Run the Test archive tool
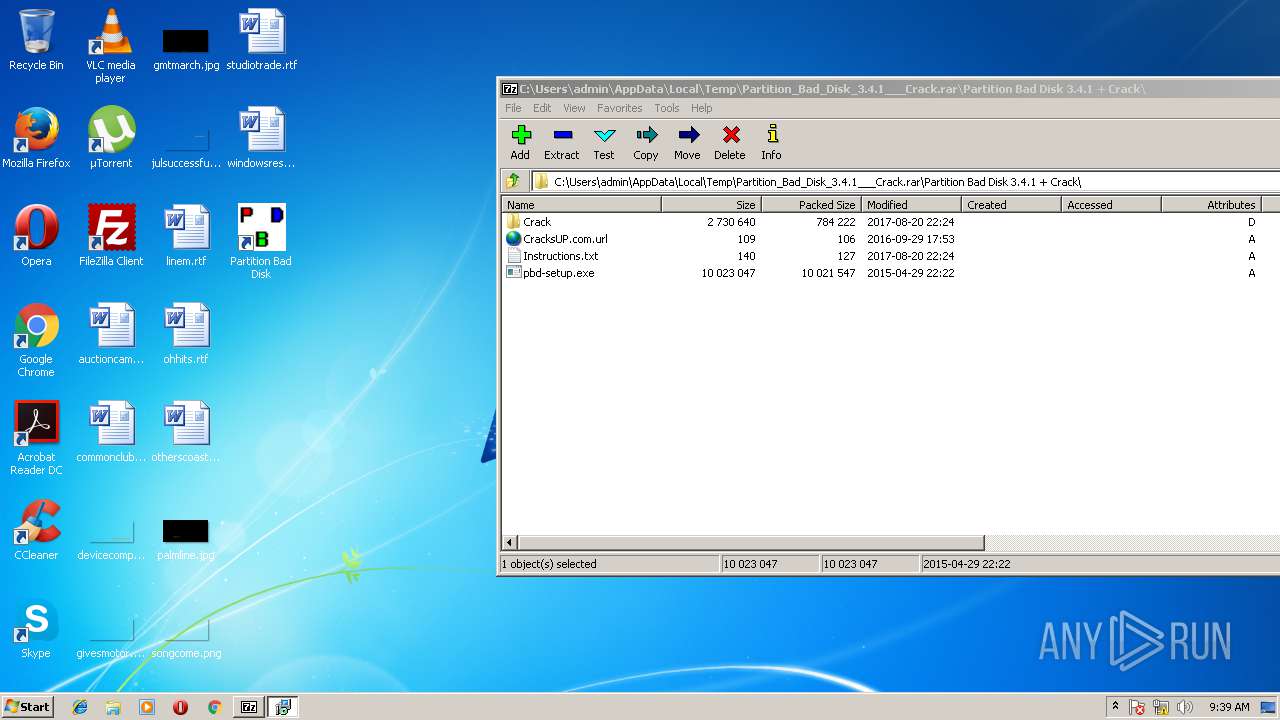The width and height of the screenshot is (1280, 720). (x=604, y=142)
